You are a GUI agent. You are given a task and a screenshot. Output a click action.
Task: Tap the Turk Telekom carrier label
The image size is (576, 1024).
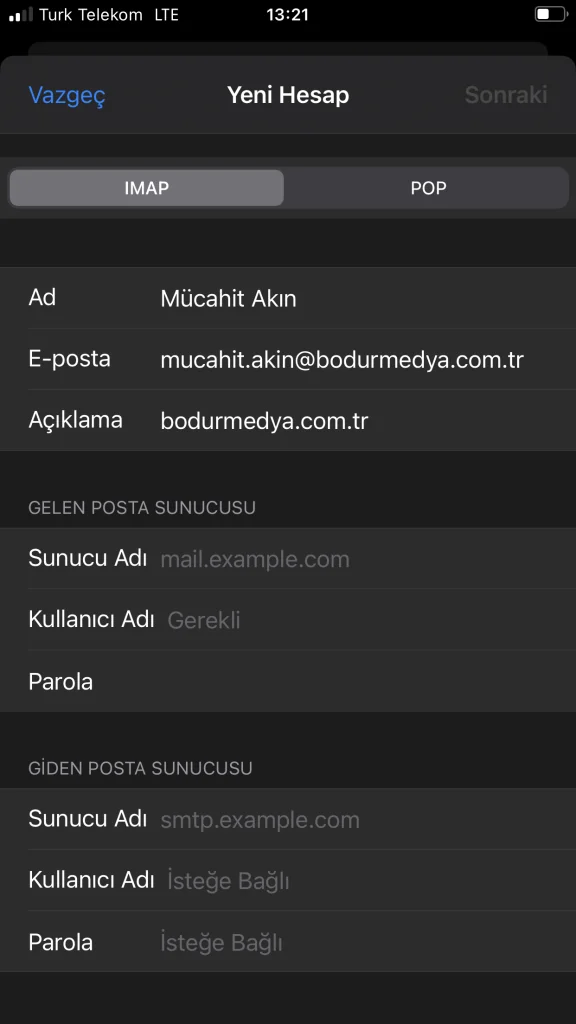[91, 14]
